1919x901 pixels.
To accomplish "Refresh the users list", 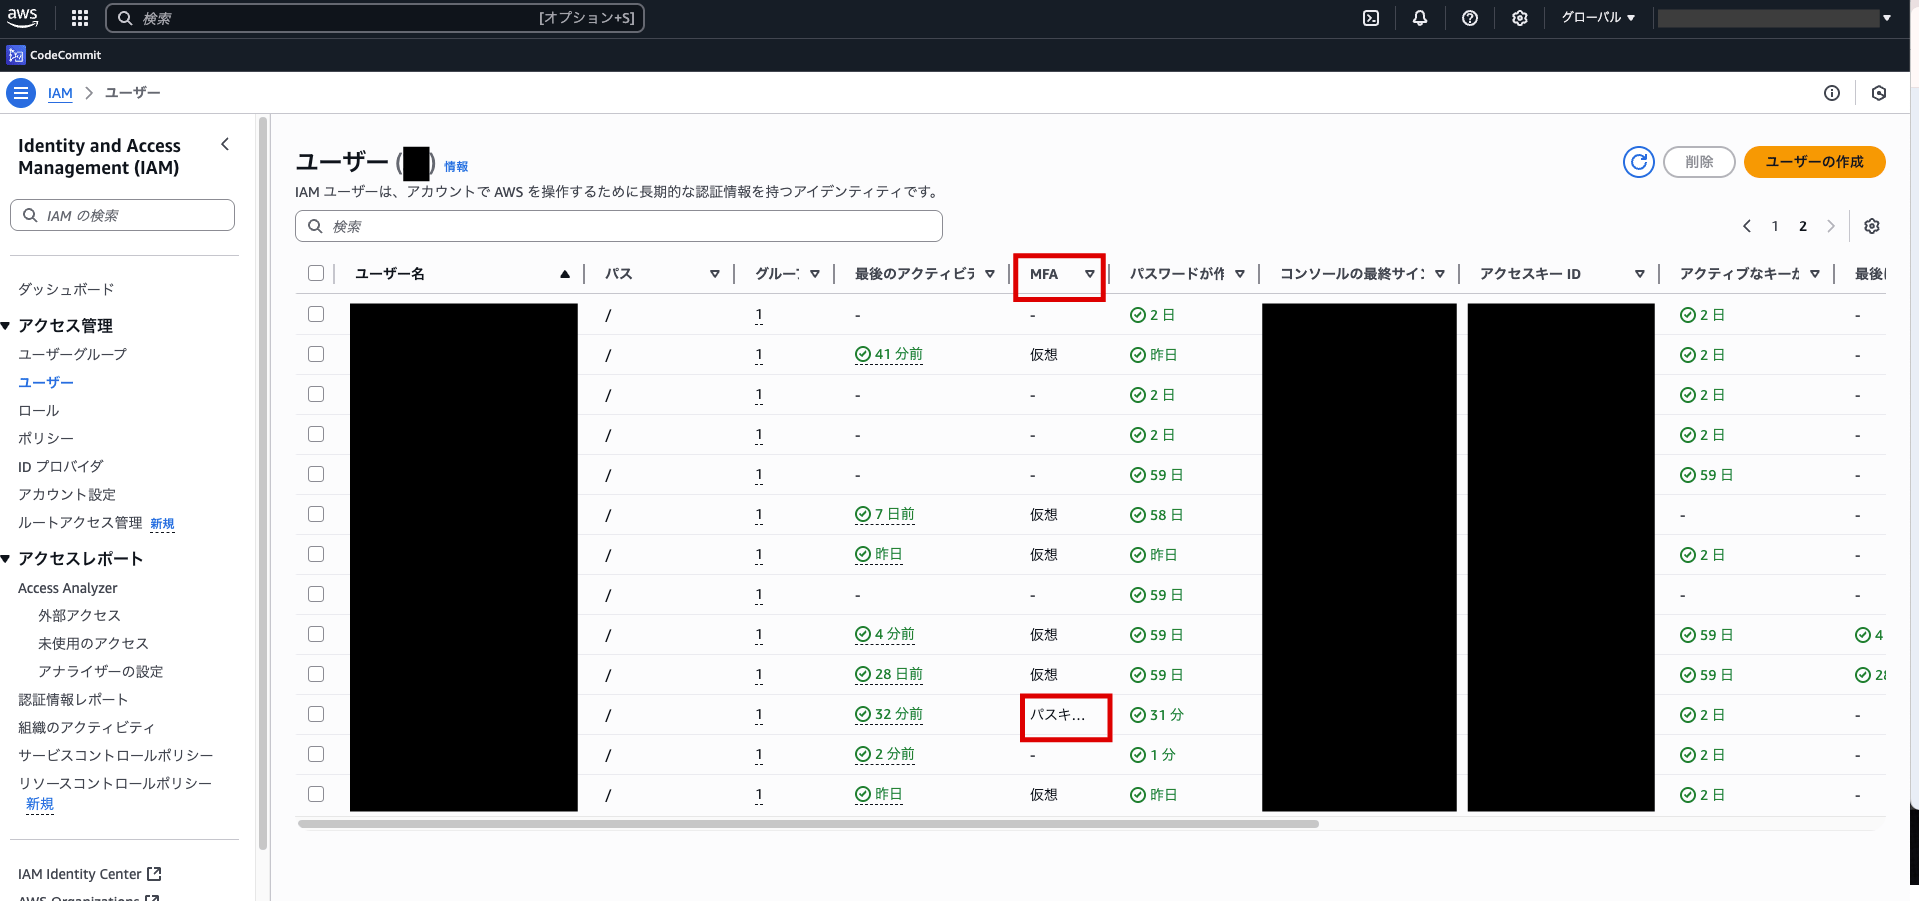I will [x=1639, y=162].
